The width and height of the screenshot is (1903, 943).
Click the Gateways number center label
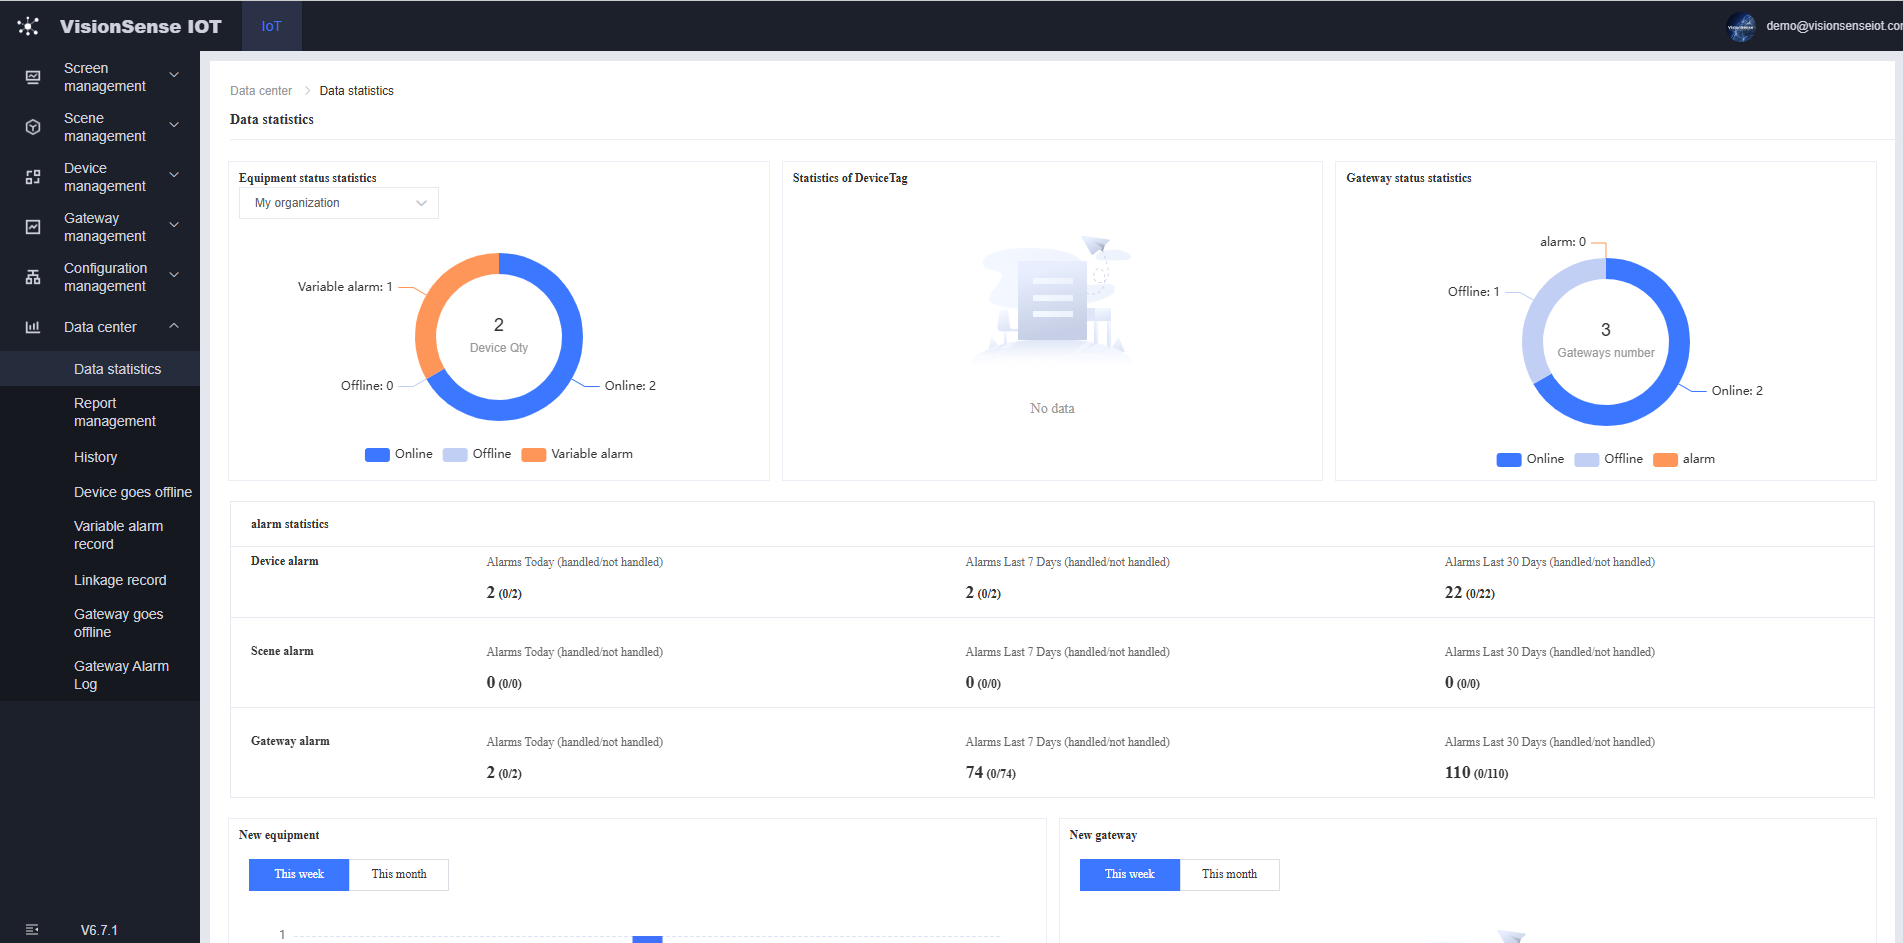[1606, 353]
